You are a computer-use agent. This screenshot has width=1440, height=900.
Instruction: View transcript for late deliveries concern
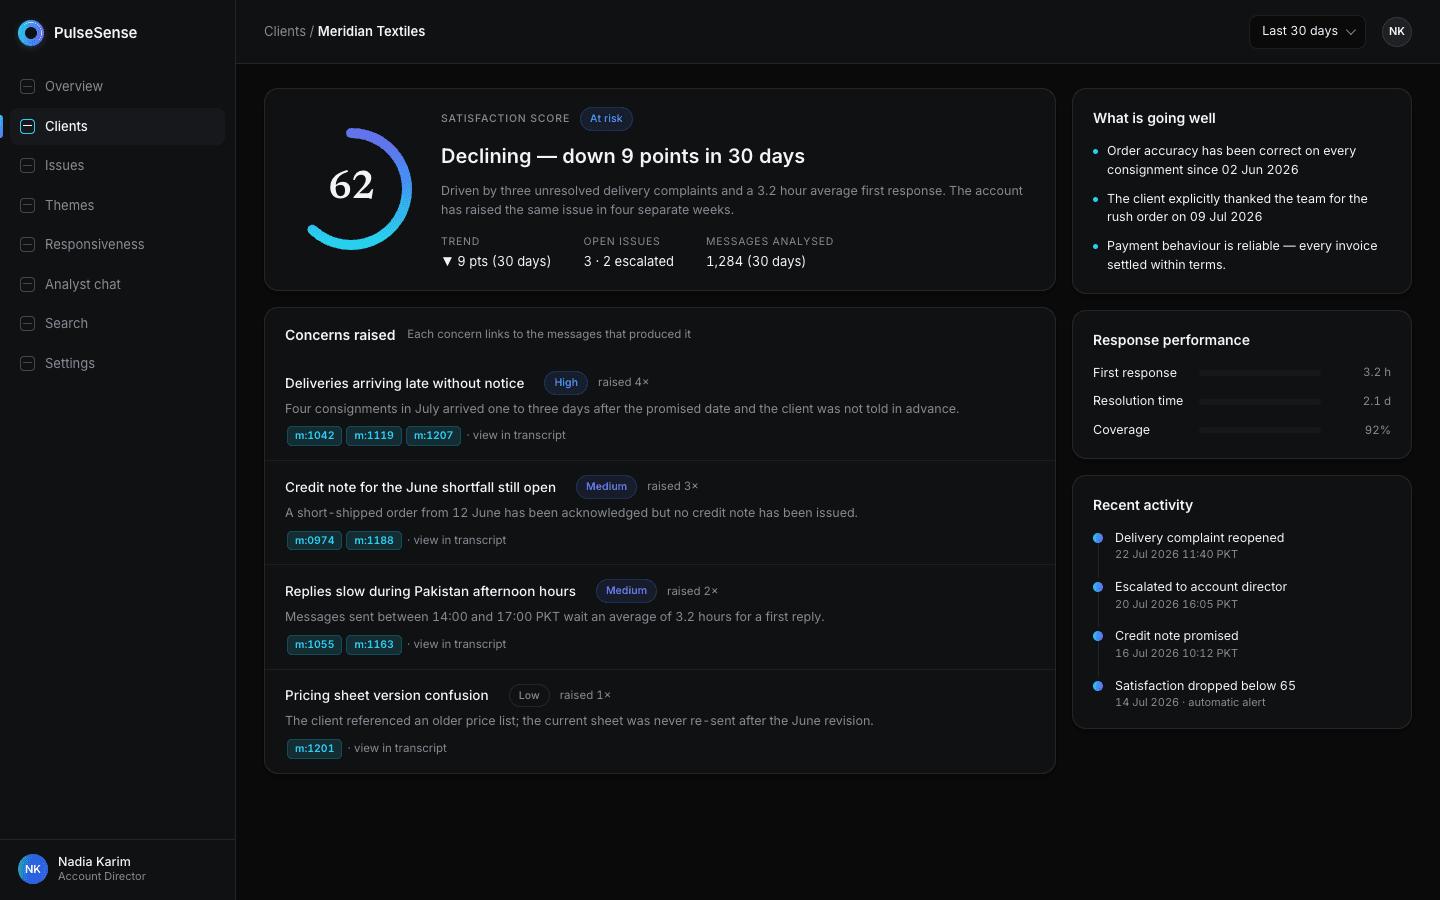tap(519, 436)
